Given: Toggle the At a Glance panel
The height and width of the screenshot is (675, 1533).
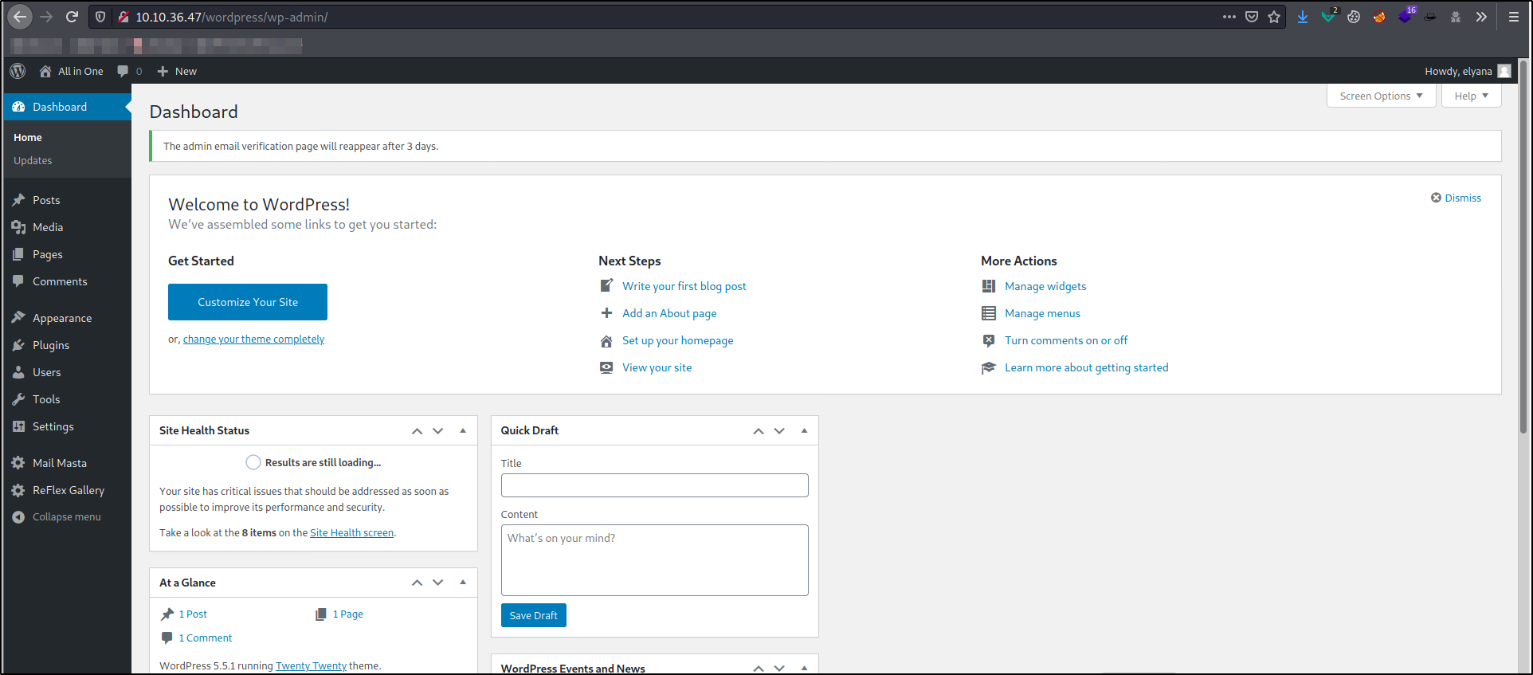Looking at the screenshot, I should coord(463,582).
